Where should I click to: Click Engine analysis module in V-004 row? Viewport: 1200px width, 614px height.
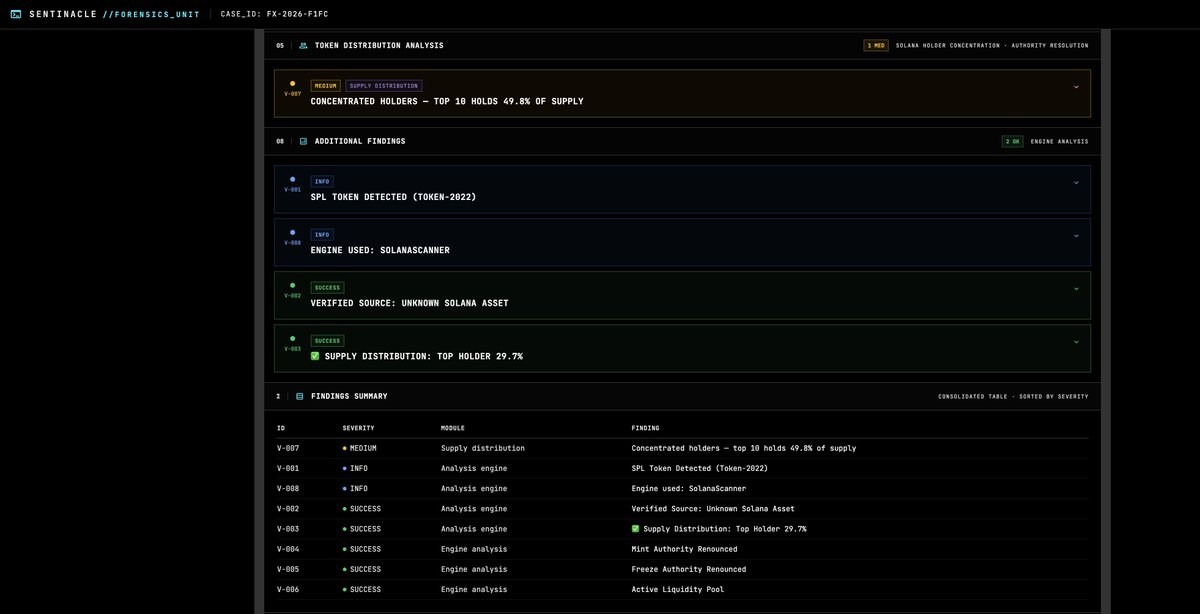pos(474,549)
